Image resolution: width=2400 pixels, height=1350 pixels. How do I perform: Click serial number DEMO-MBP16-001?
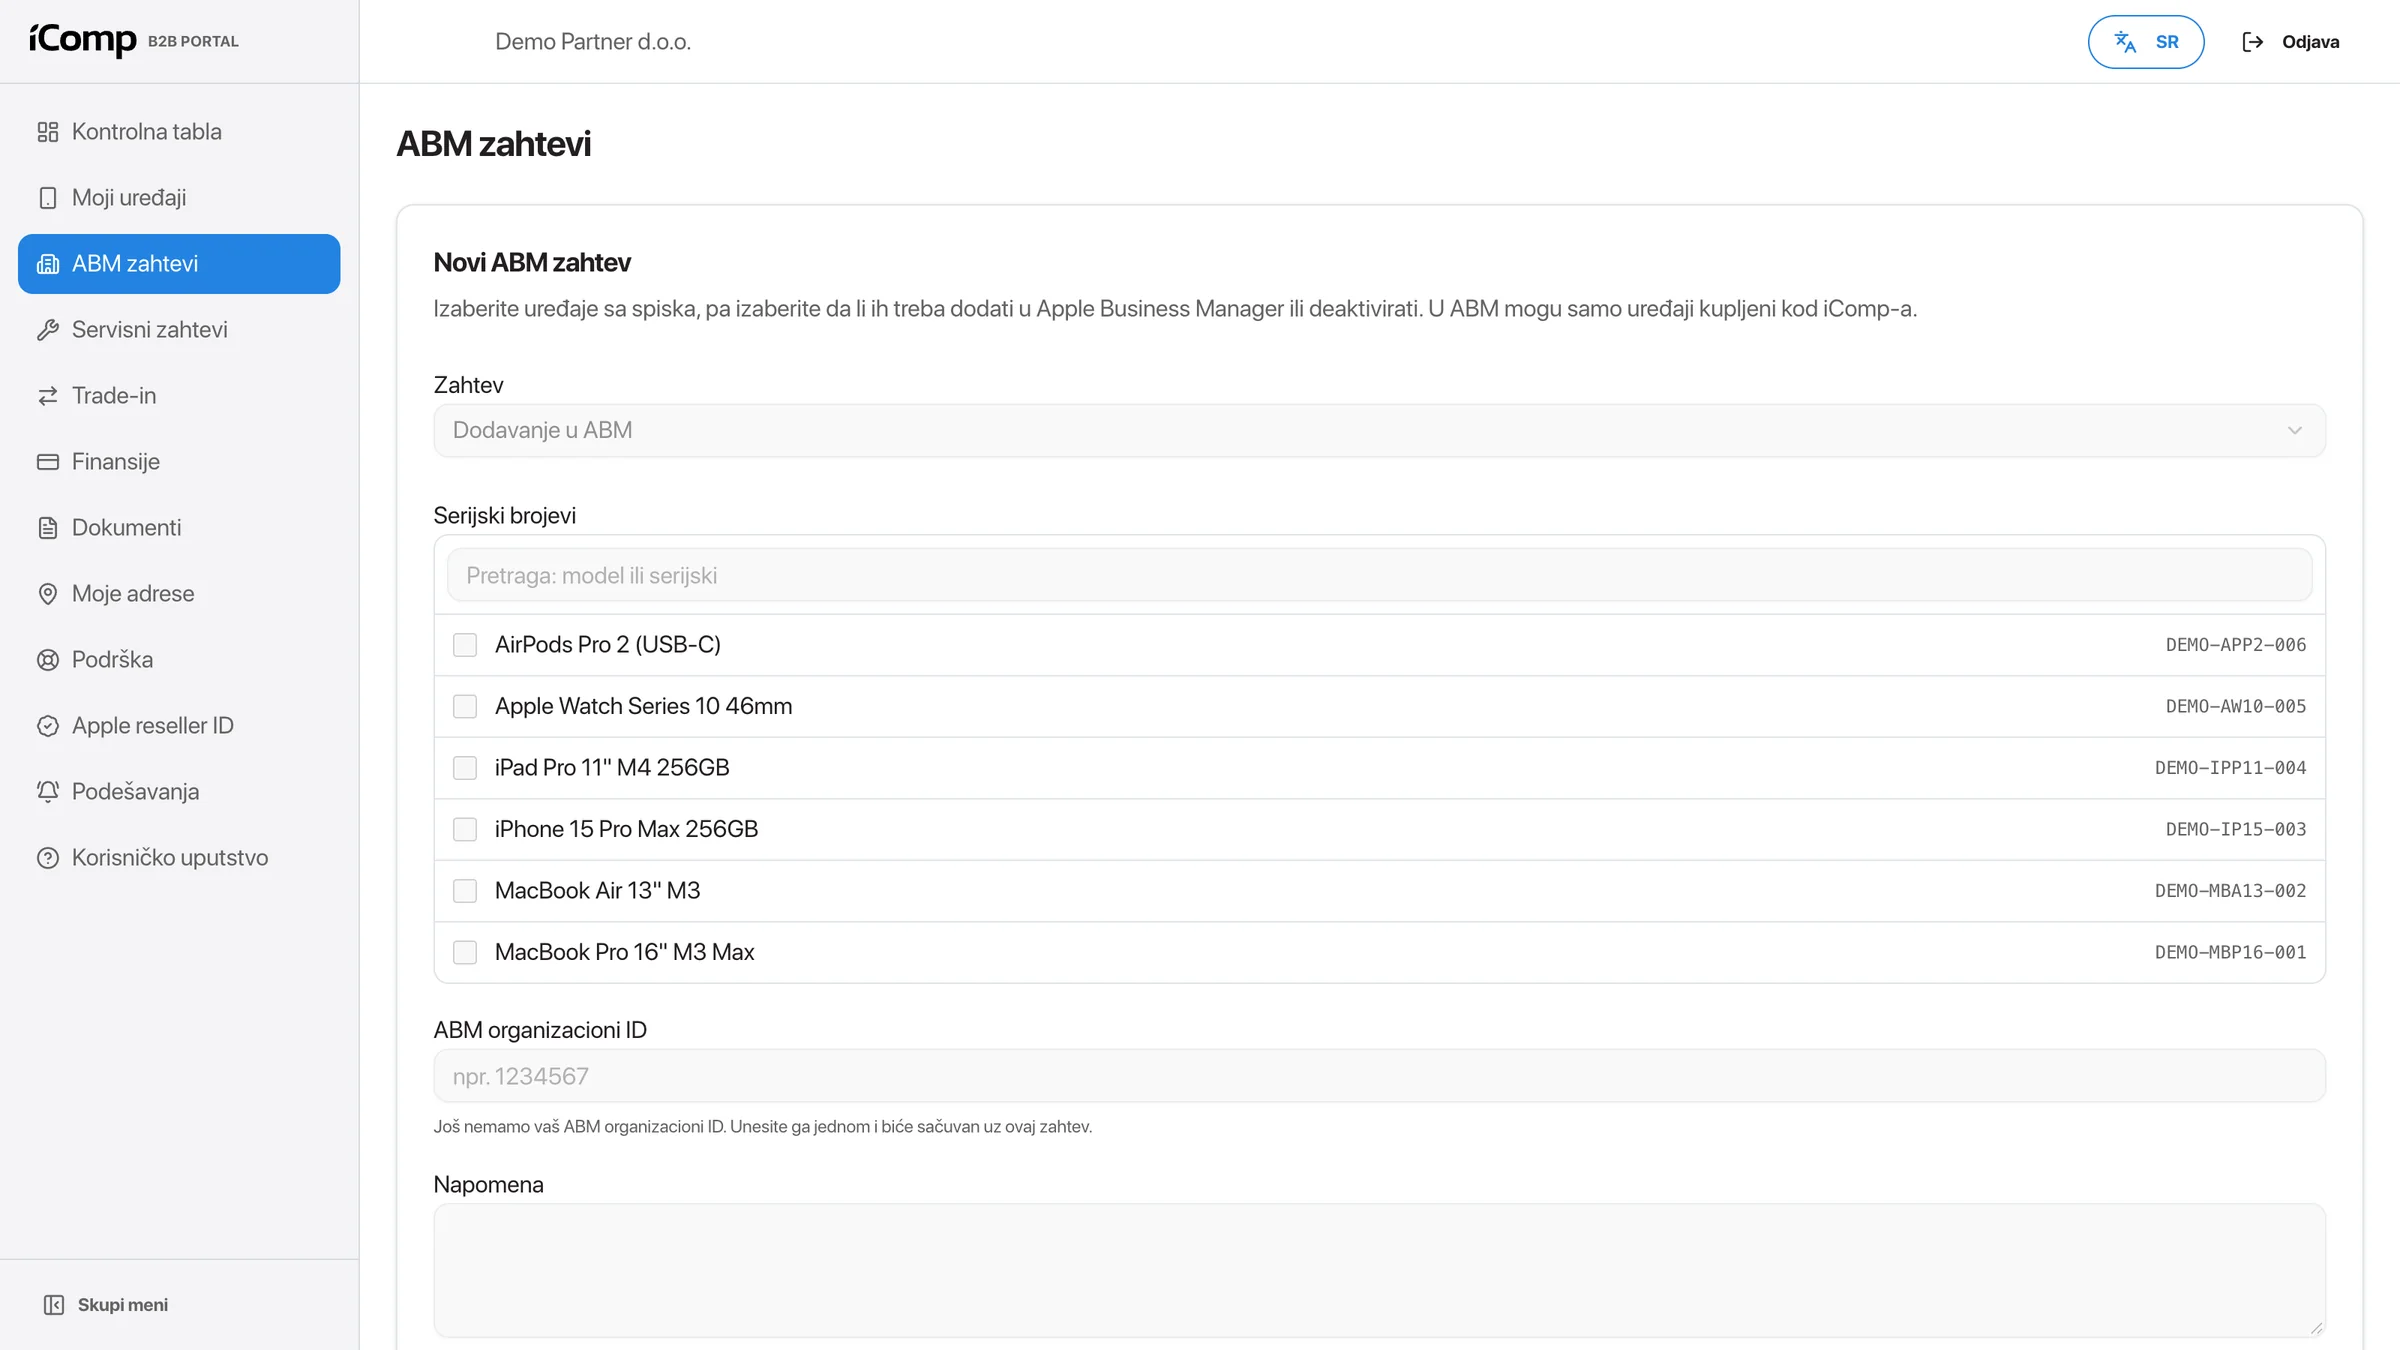[x=2231, y=953]
